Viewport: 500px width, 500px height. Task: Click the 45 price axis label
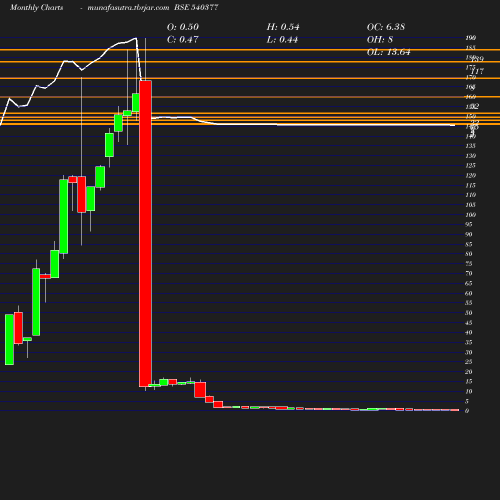(x=469, y=323)
